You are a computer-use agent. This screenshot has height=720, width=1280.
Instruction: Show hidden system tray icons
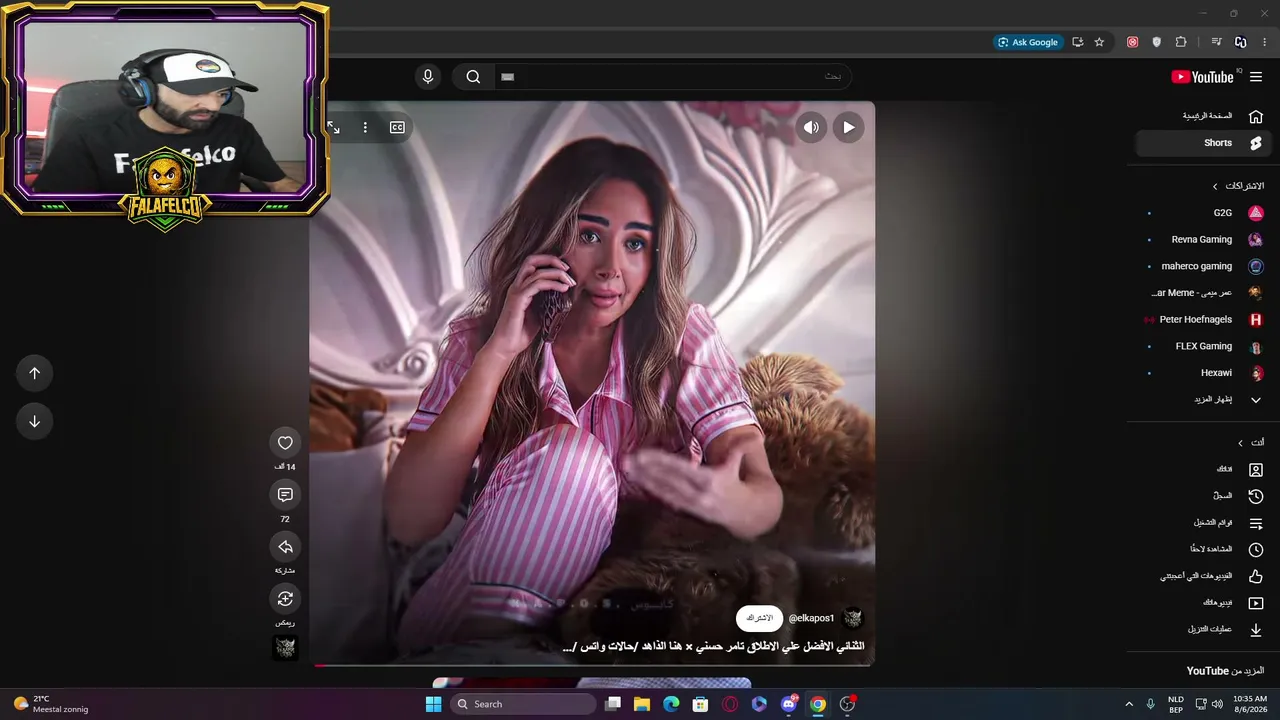(x=1129, y=704)
